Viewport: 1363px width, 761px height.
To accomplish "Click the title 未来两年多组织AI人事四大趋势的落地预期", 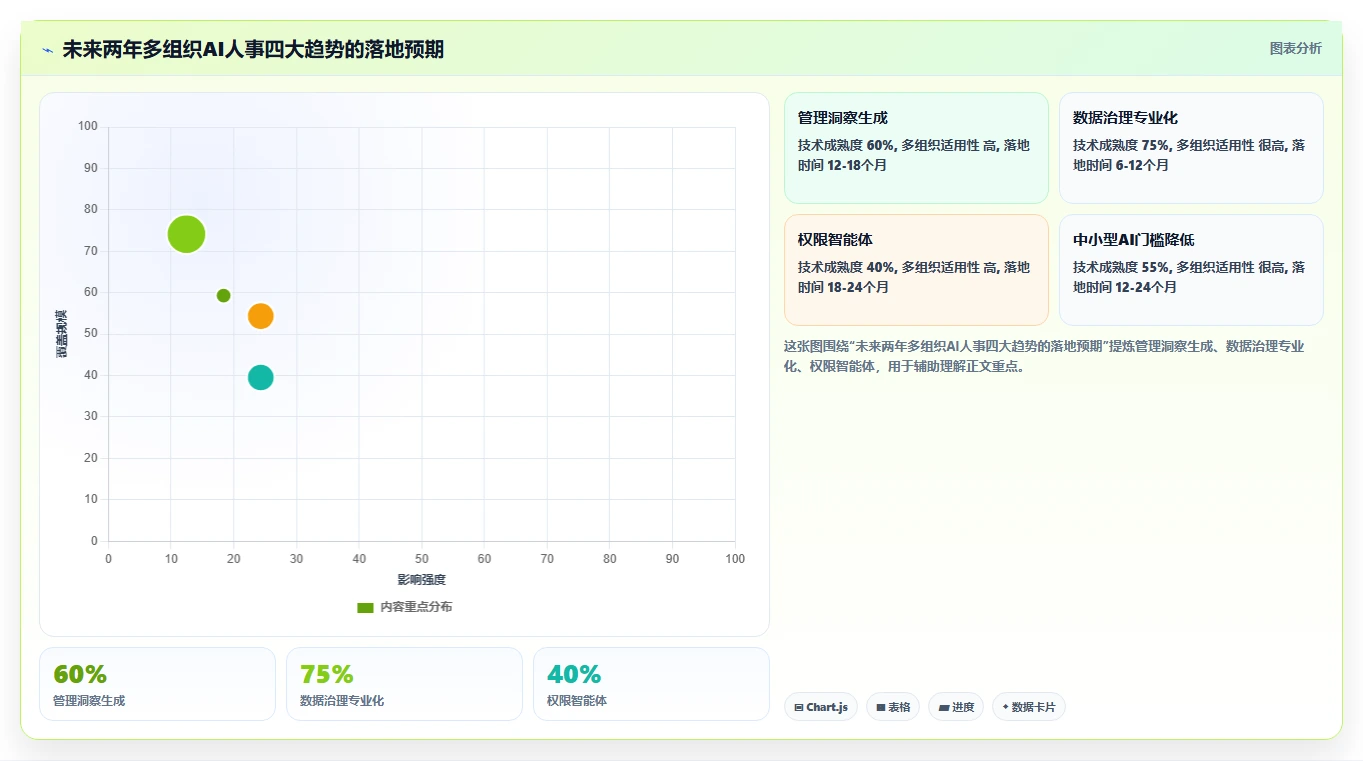I will 253,50.
